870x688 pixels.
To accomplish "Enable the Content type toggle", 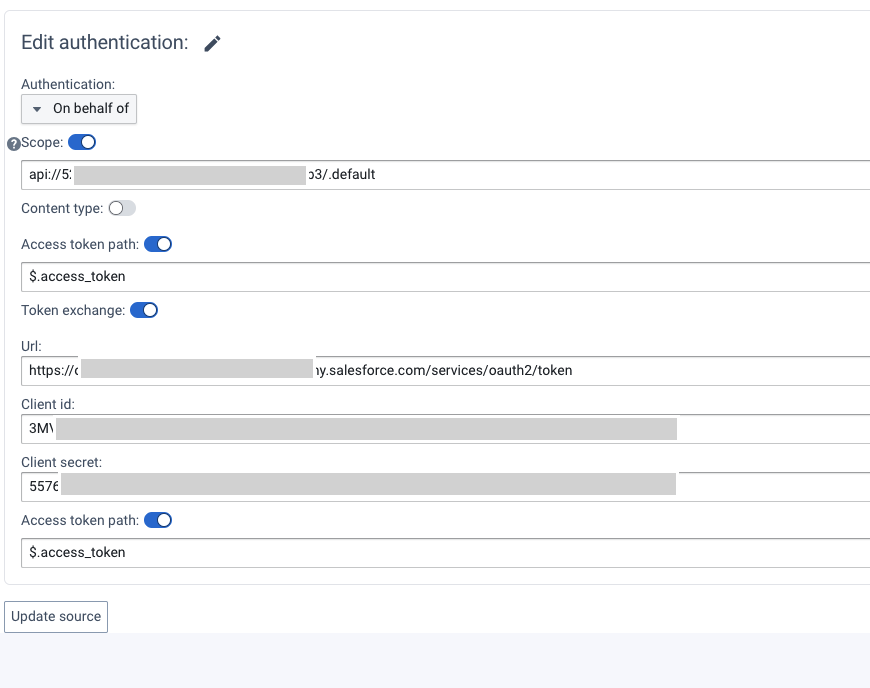I will pyautogui.click(x=124, y=208).
